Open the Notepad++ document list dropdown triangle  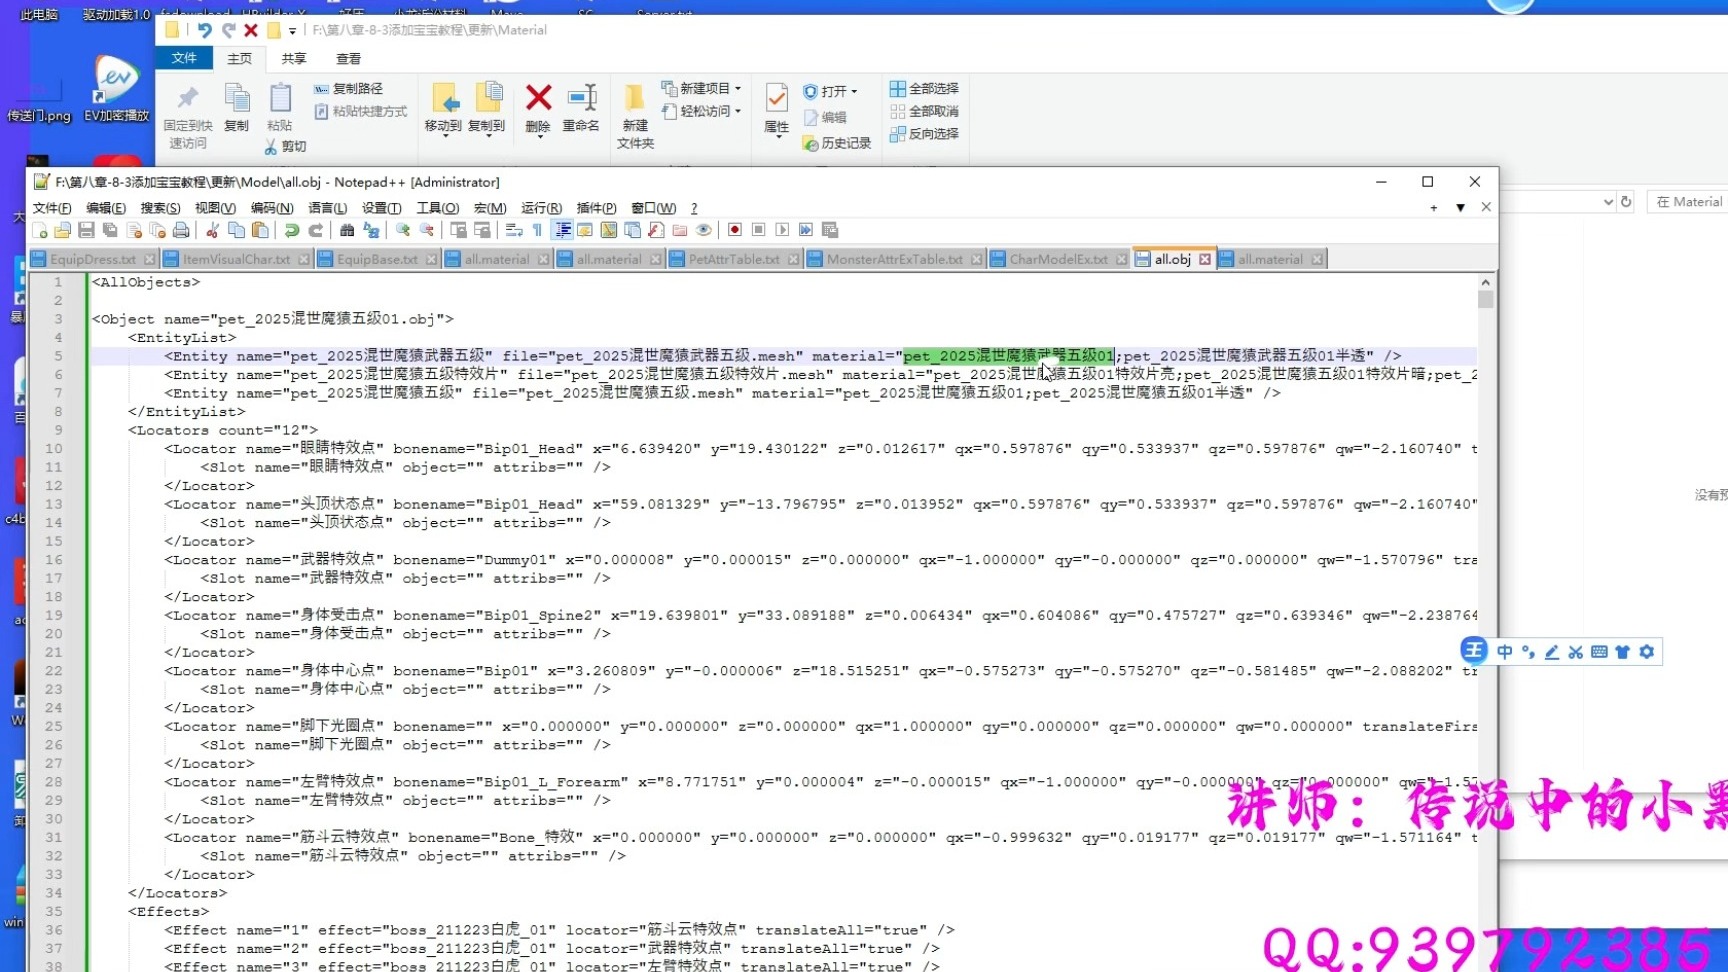(x=1461, y=208)
